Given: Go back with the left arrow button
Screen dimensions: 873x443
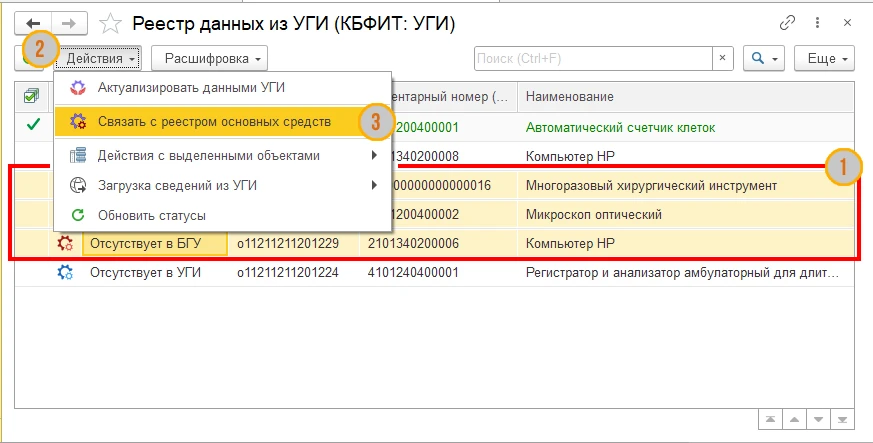Looking at the screenshot, I should tap(33, 23).
